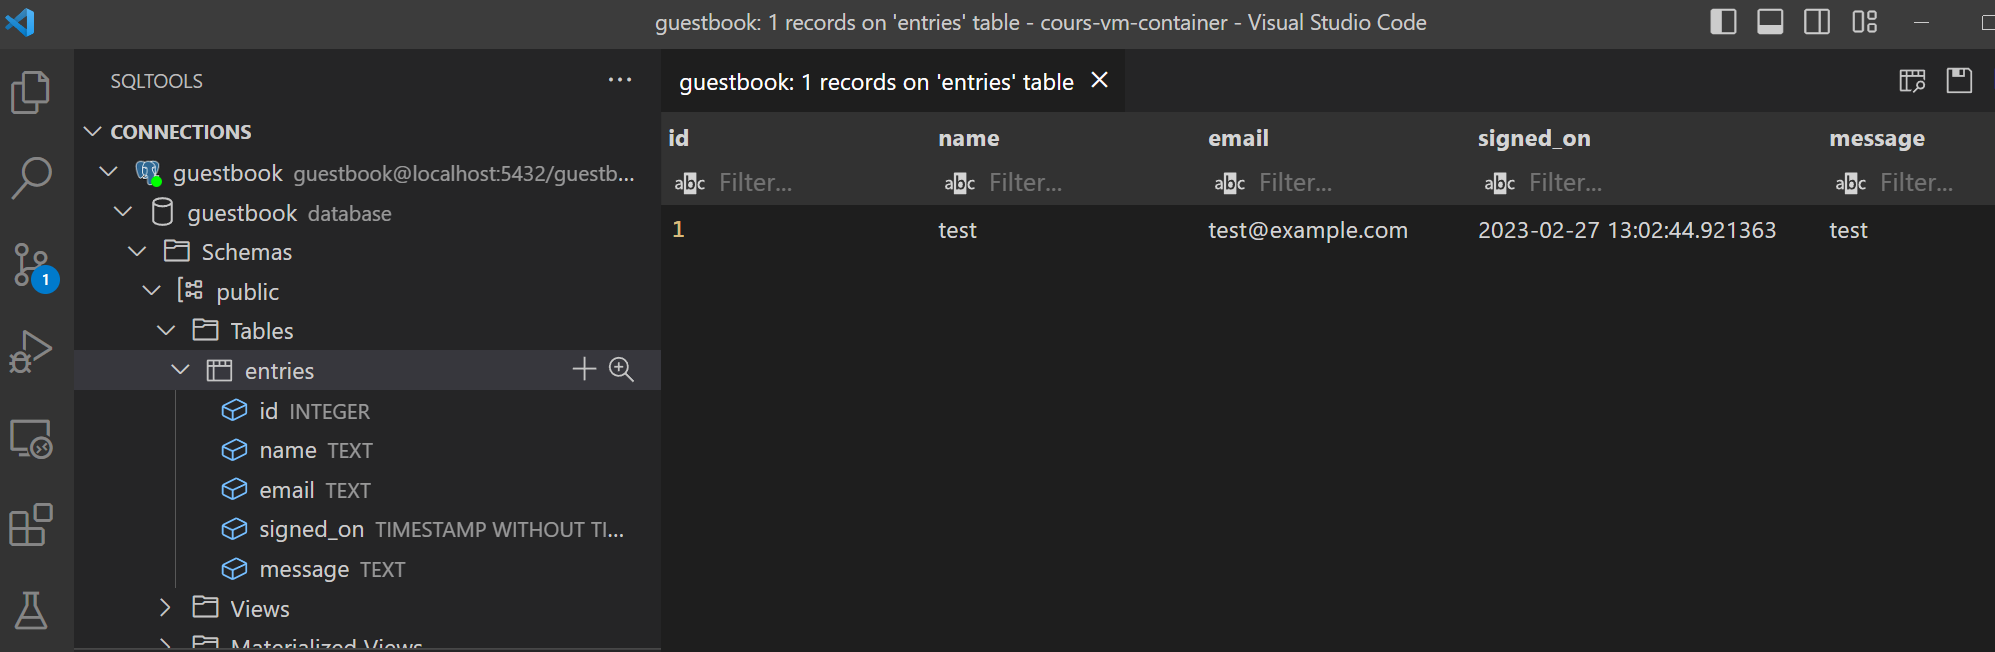
Task: Open the SQLTools more actions menu
Action: coord(620,80)
